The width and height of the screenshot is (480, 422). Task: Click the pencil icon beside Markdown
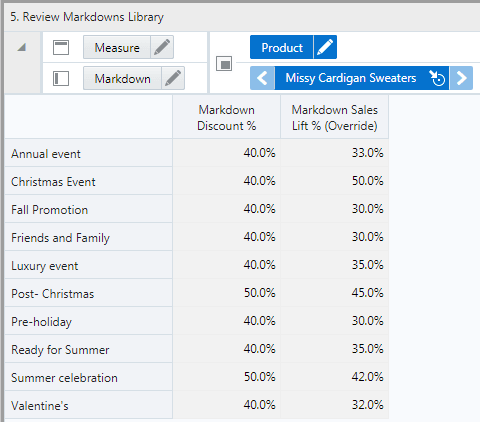coord(173,78)
